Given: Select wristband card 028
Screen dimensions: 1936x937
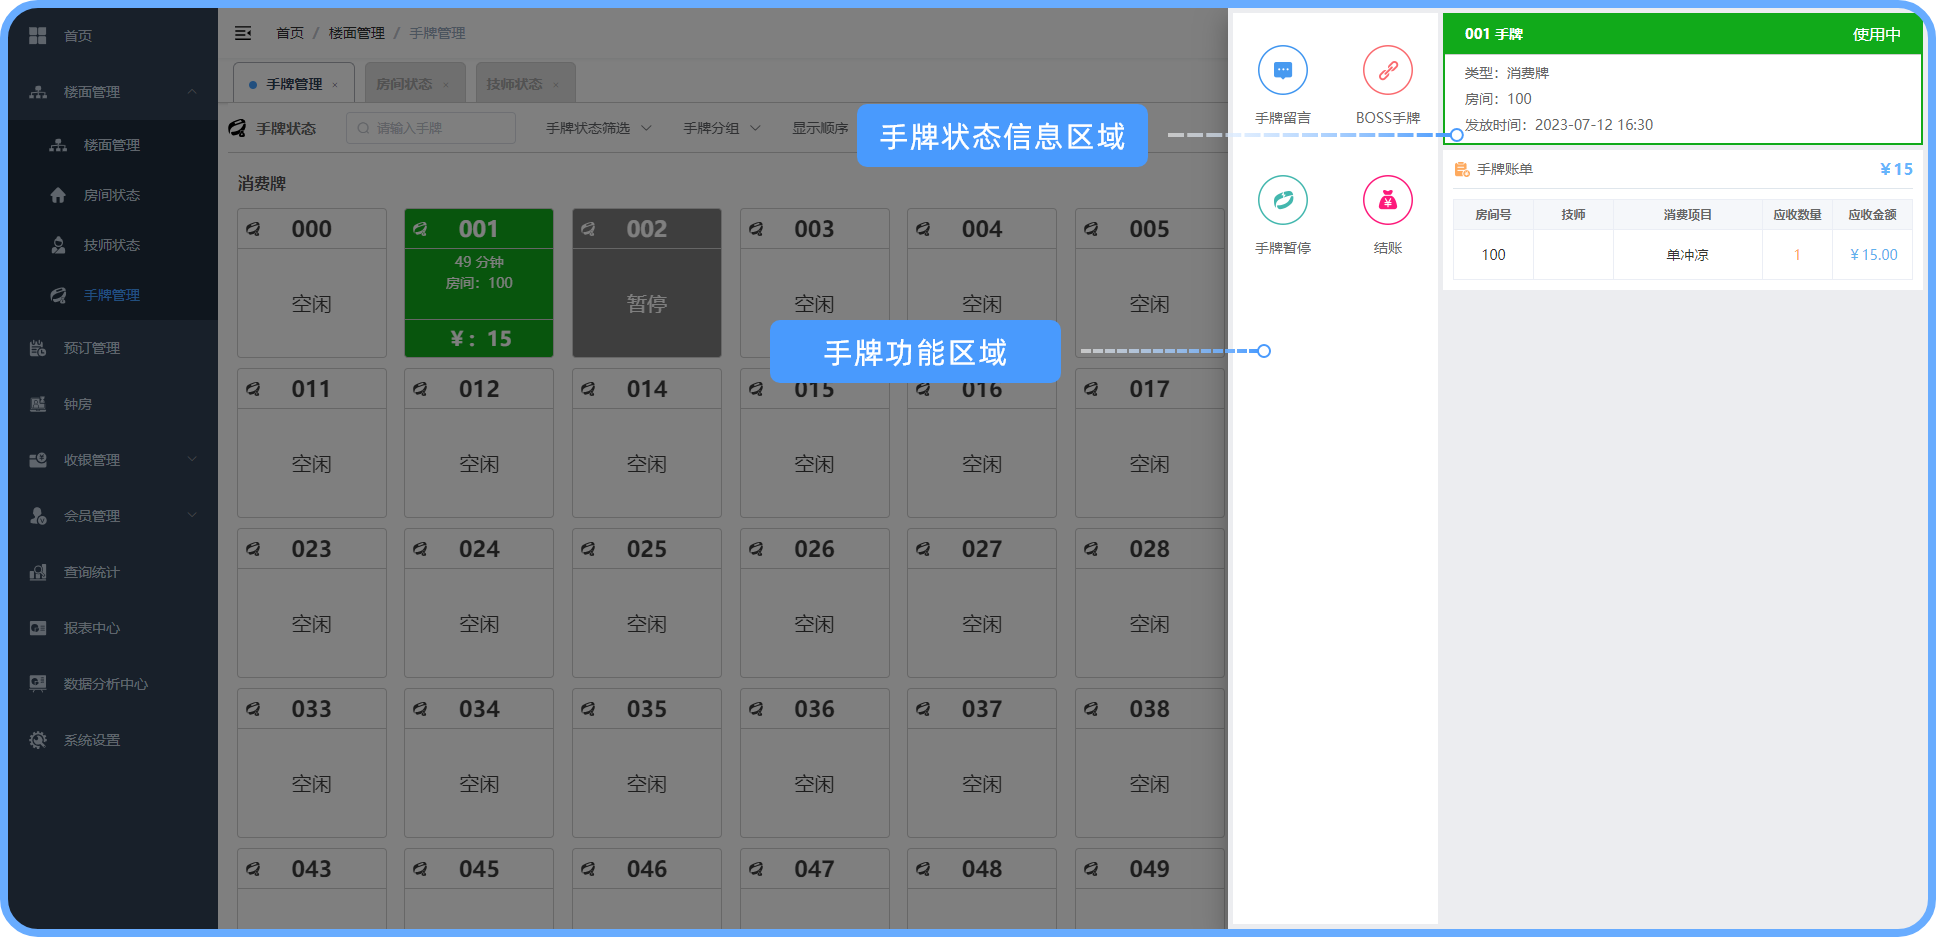Looking at the screenshot, I should (1150, 603).
